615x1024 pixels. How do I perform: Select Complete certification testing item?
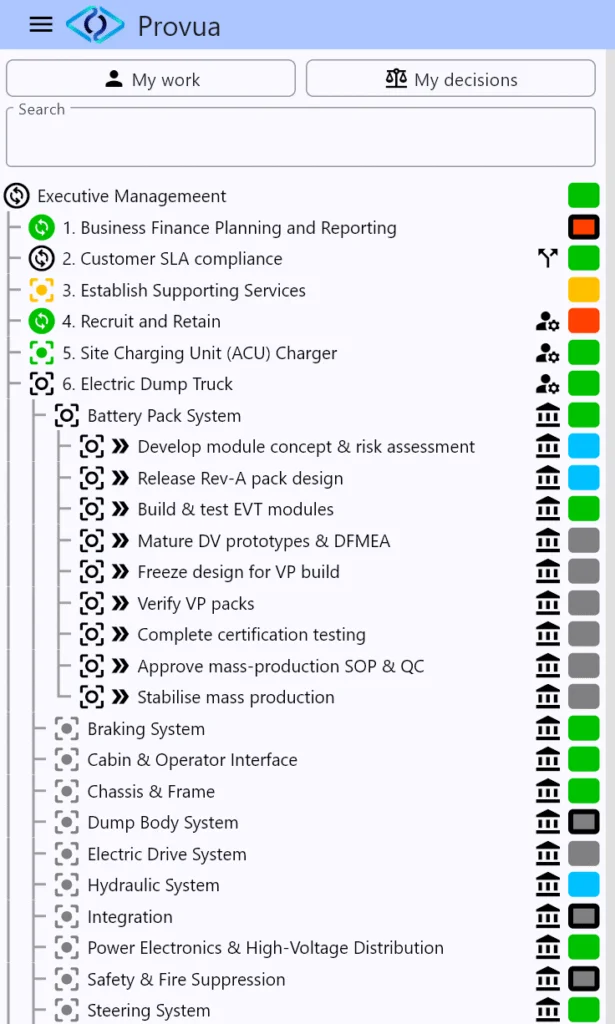click(251, 635)
